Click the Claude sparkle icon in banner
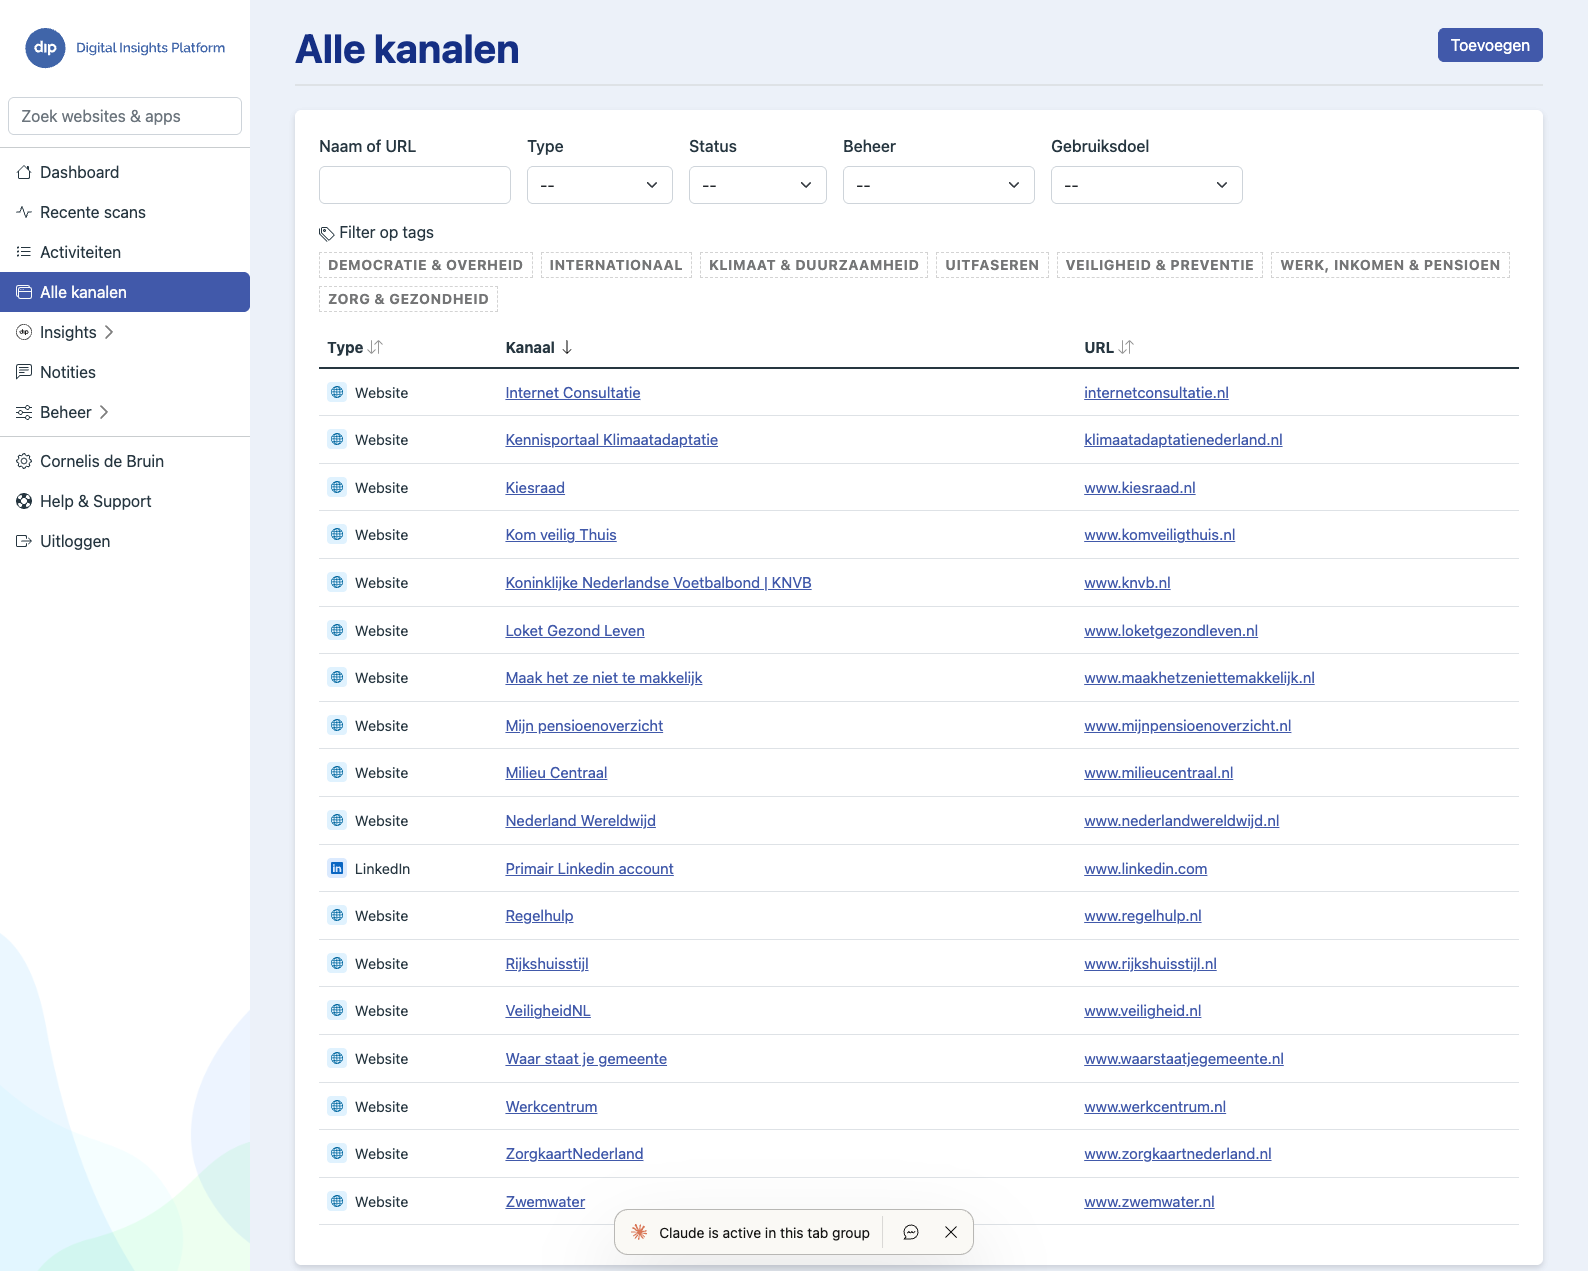 click(x=639, y=1233)
